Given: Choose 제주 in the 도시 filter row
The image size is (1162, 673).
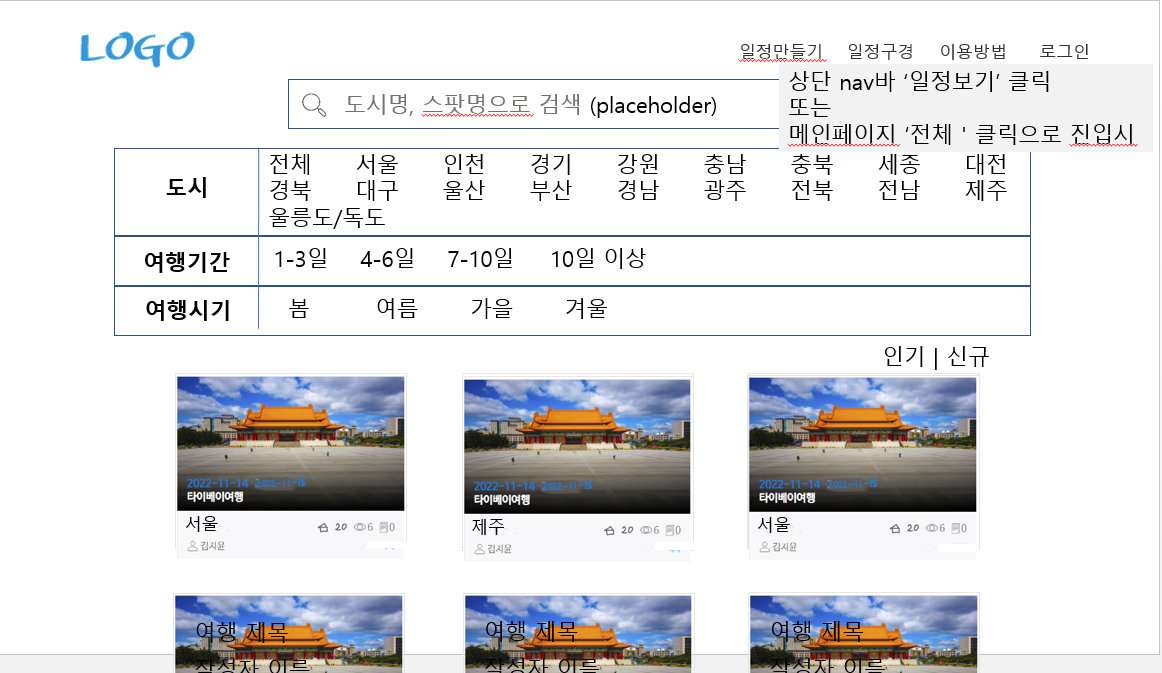Looking at the screenshot, I should 986,190.
